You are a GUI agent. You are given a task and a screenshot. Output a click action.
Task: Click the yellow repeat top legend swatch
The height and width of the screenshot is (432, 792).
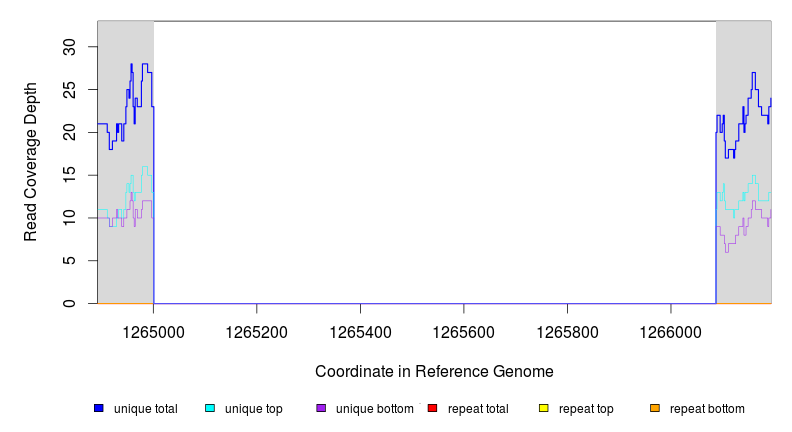tap(544, 409)
